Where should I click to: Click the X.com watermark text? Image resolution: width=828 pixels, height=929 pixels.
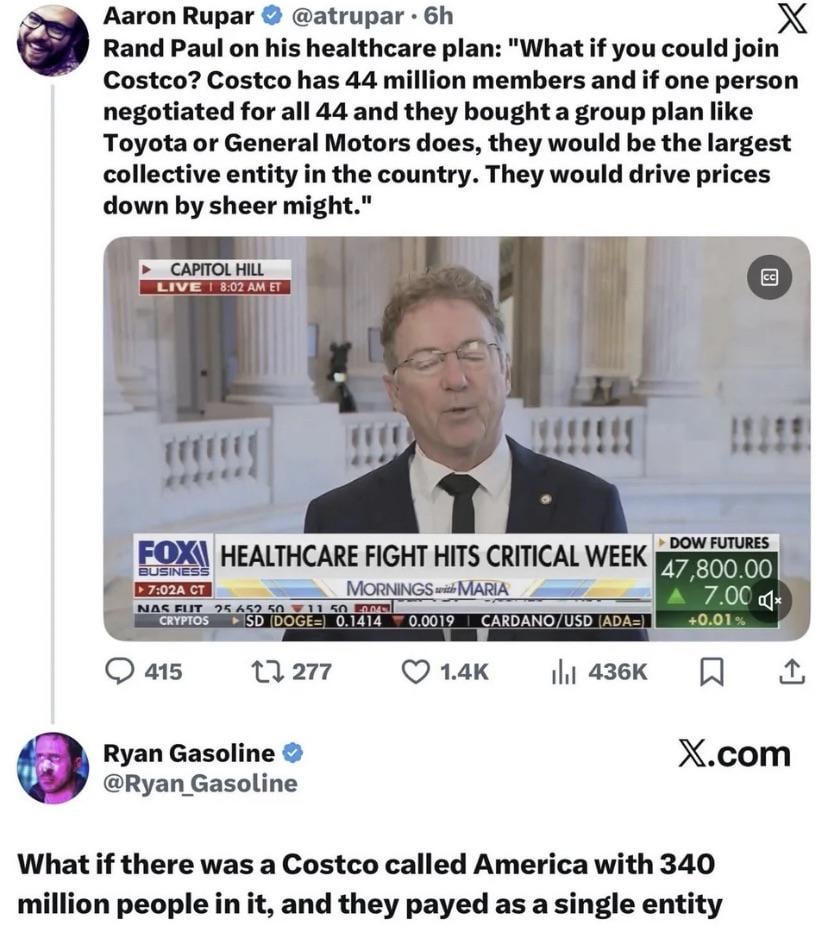(x=734, y=754)
